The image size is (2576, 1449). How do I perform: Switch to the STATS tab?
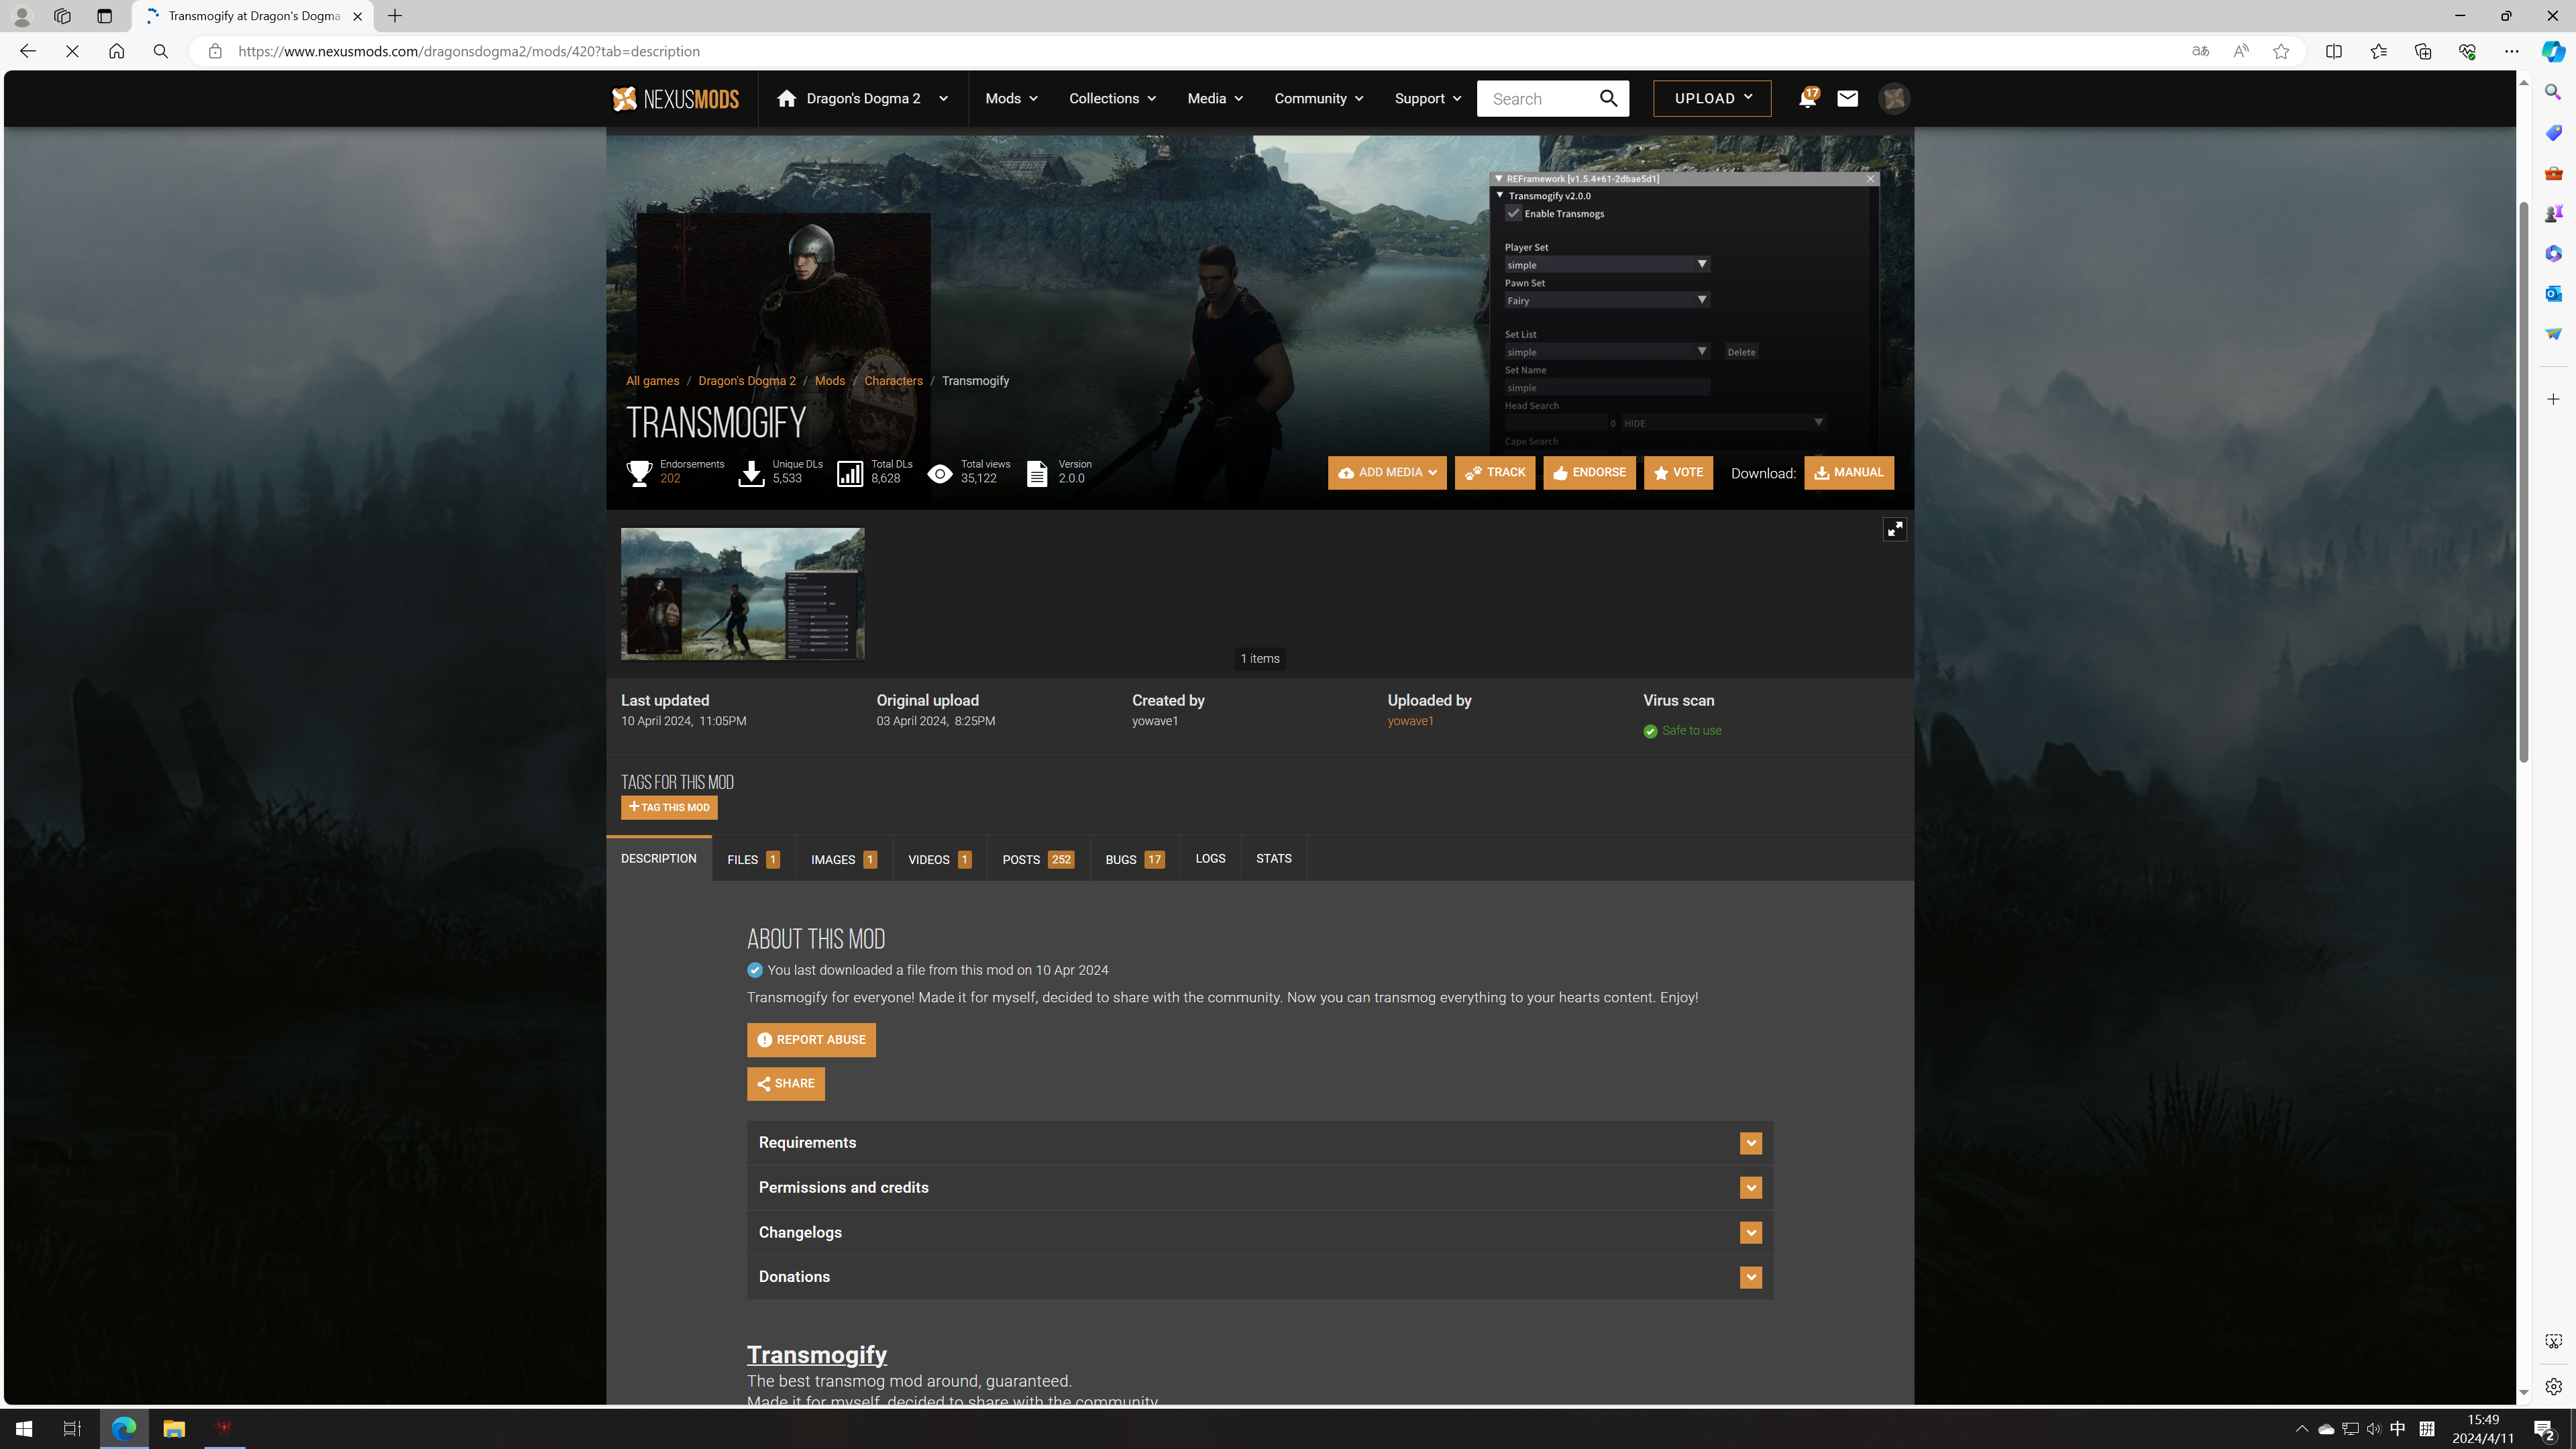pos(1273,859)
